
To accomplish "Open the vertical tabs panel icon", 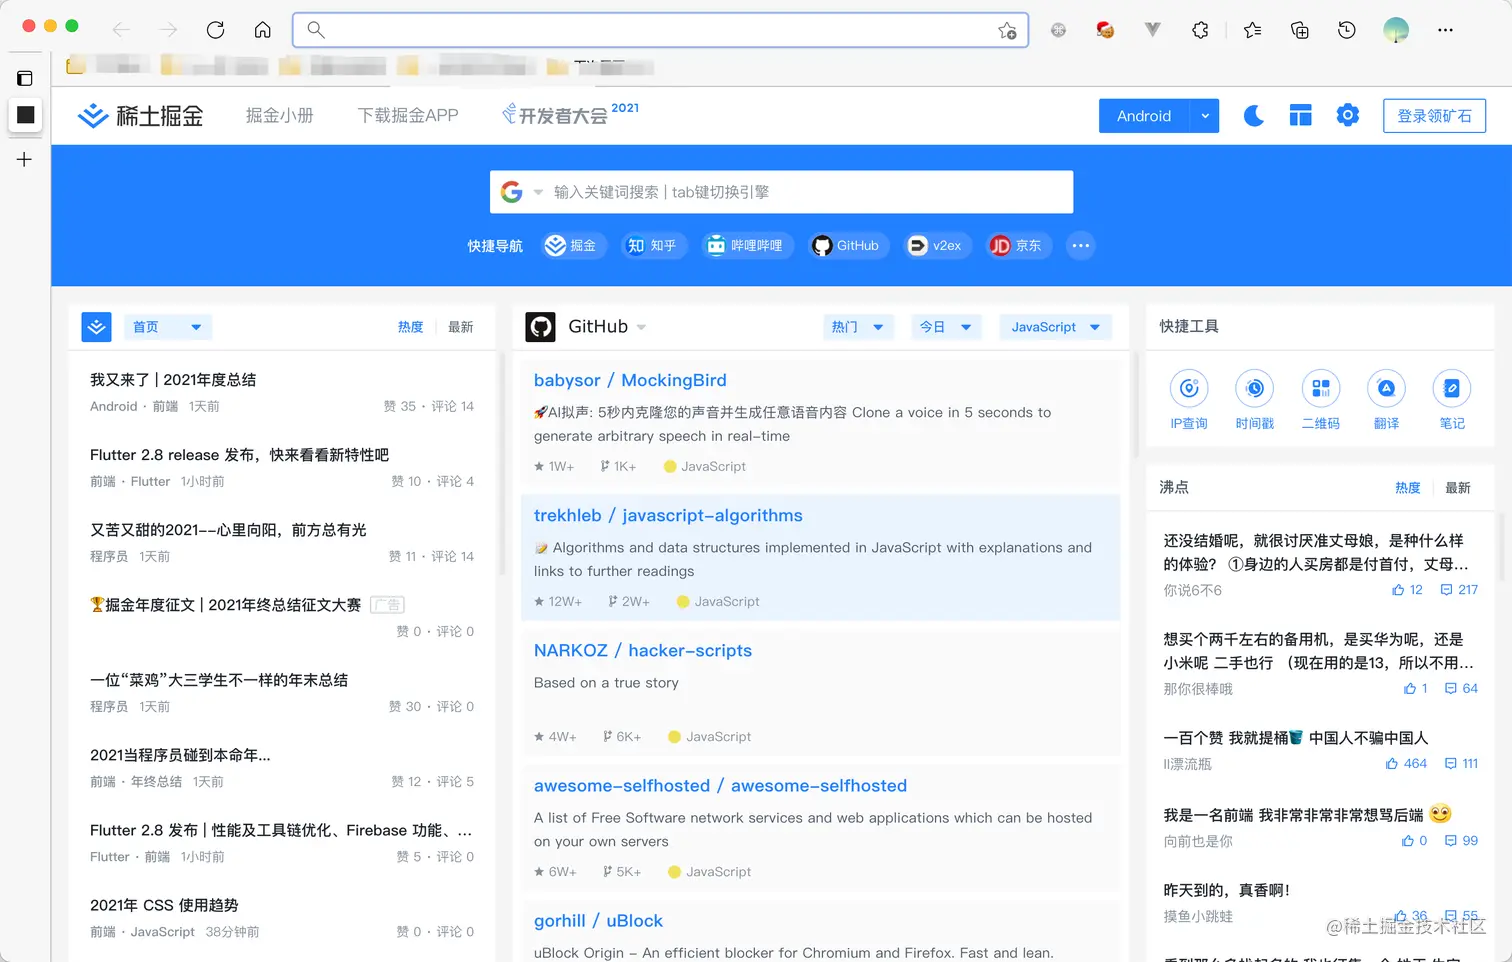I will click(25, 78).
